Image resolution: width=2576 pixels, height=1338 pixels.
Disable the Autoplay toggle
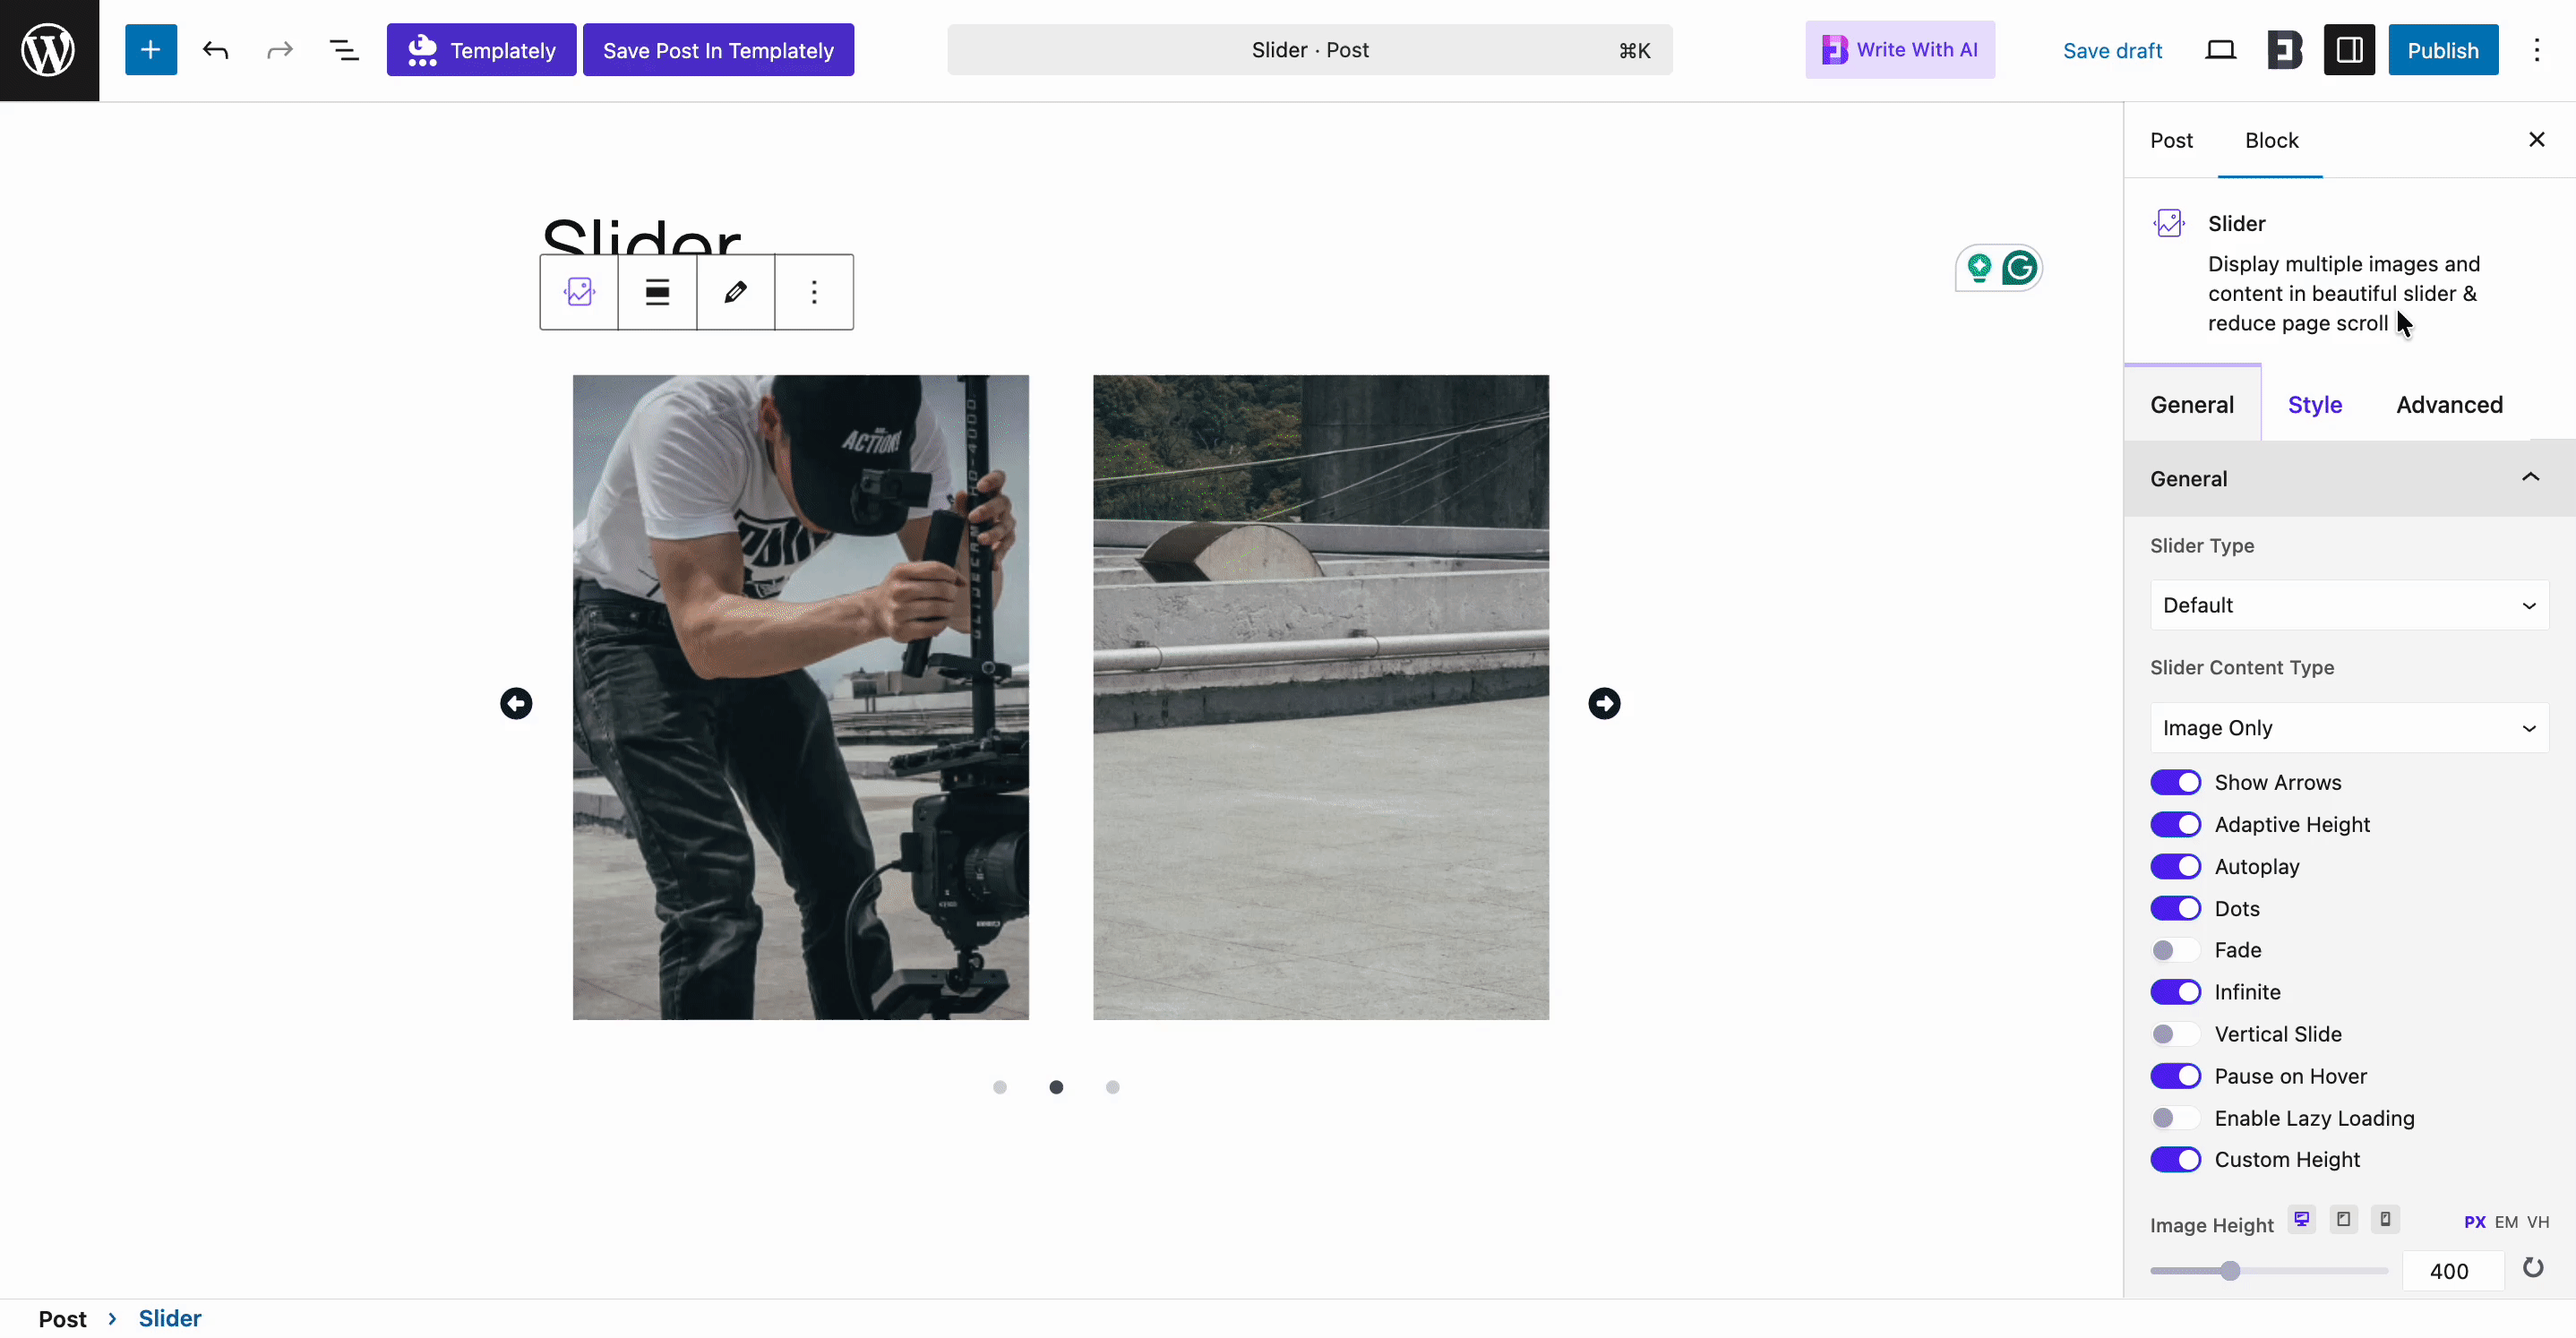click(2175, 866)
